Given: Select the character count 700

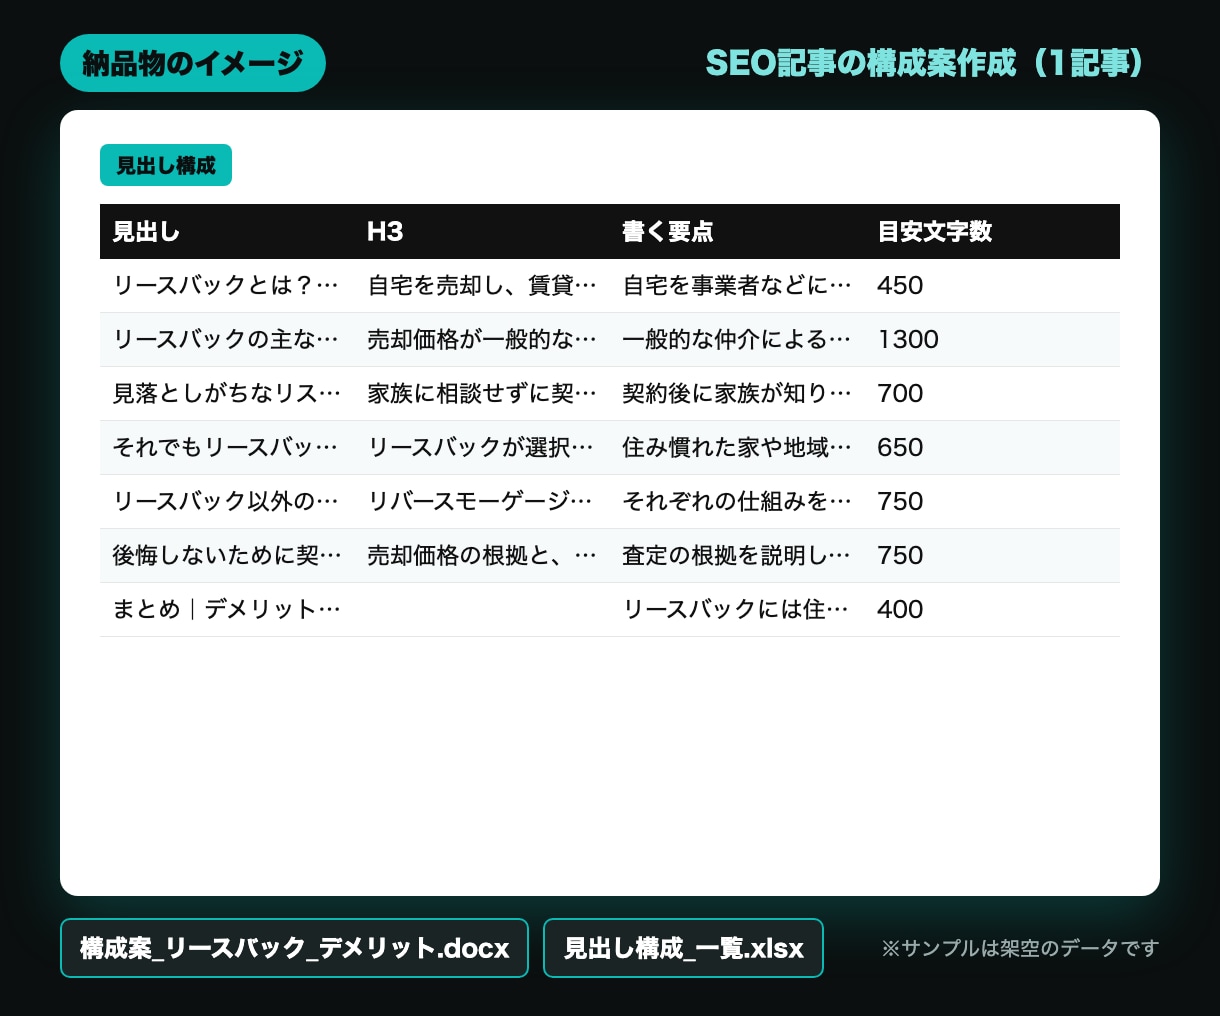Looking at the screenshot, I should click(x=900, y=394).
